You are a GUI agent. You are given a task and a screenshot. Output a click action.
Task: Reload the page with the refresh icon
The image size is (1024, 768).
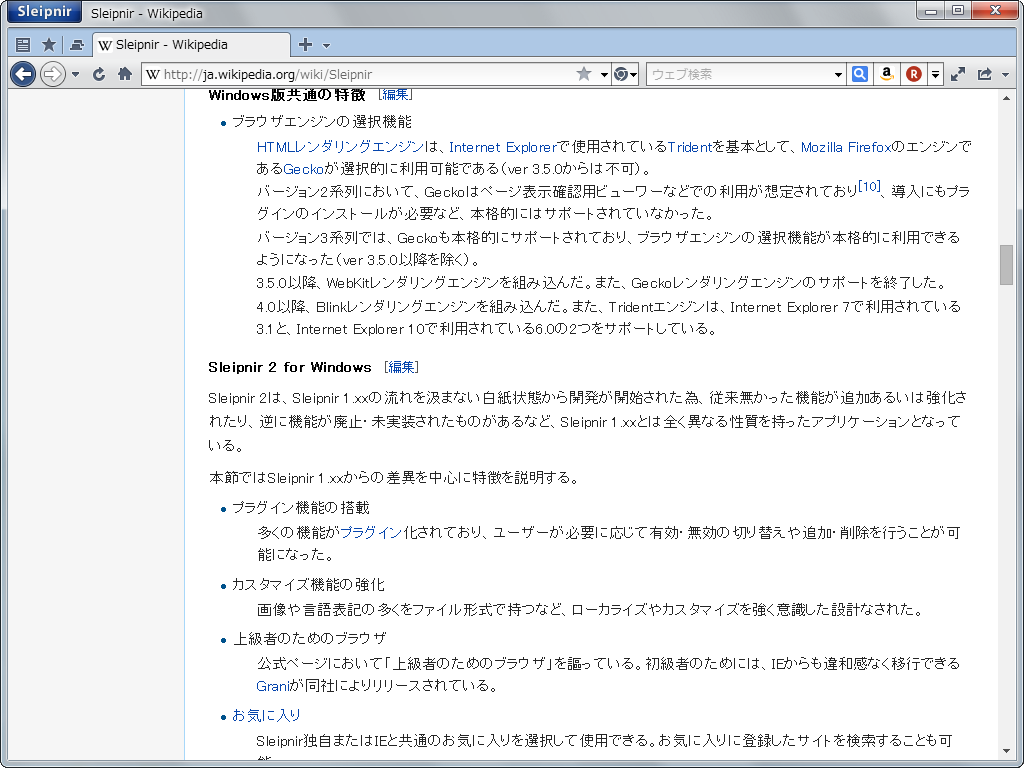pos(99,74)
